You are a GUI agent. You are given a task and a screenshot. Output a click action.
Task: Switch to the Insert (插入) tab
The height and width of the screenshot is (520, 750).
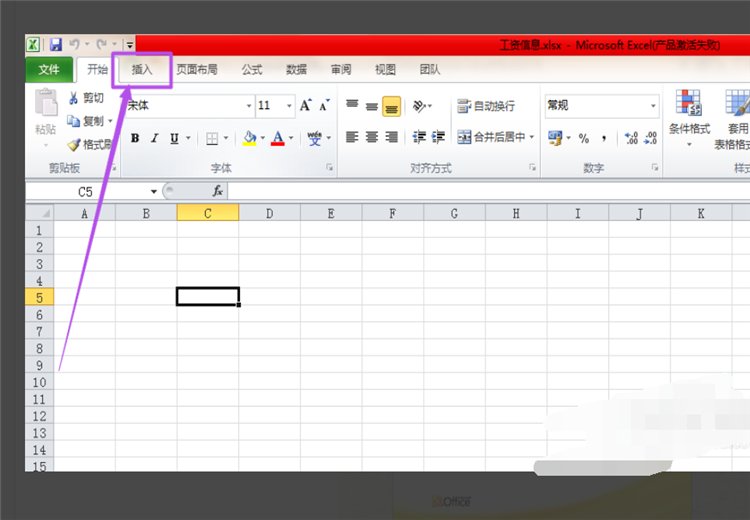pyautogui.click(x=142, y=70)
